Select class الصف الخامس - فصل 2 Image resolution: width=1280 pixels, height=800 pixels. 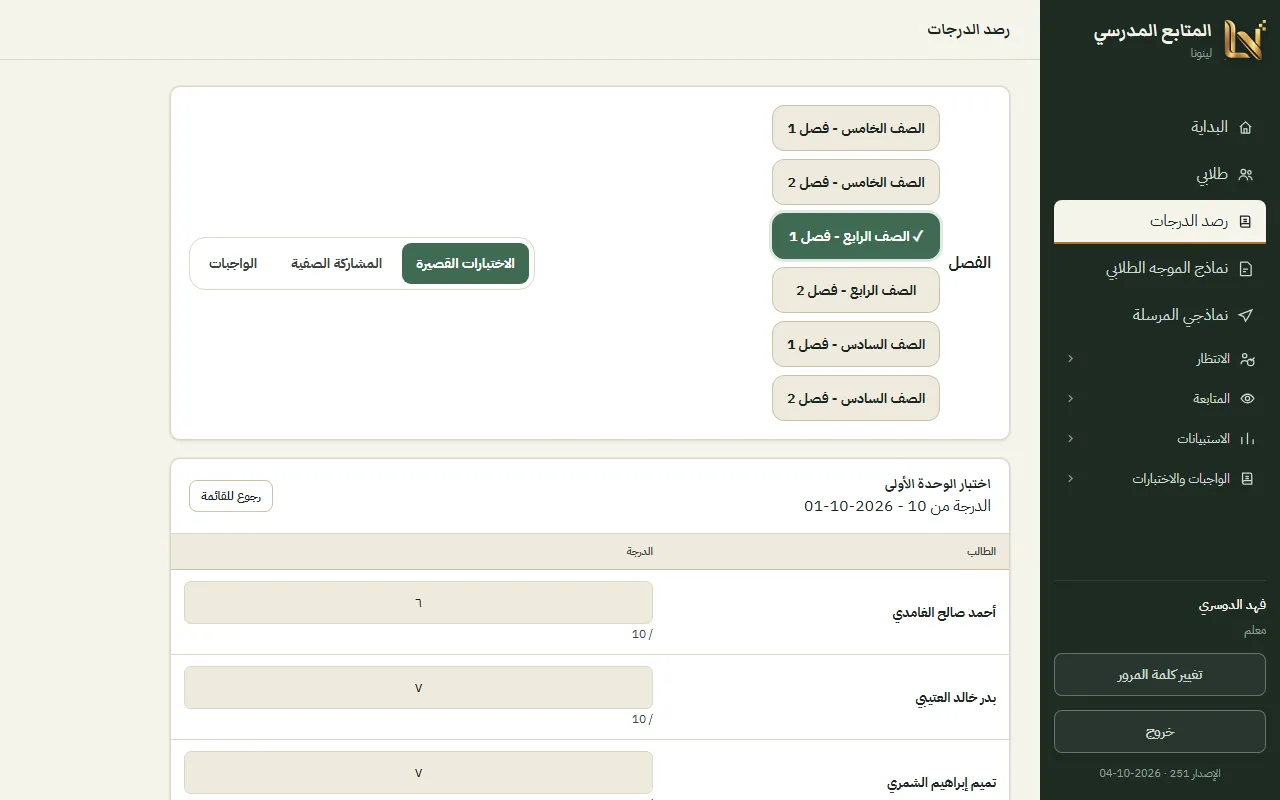[x=856, y=182]
